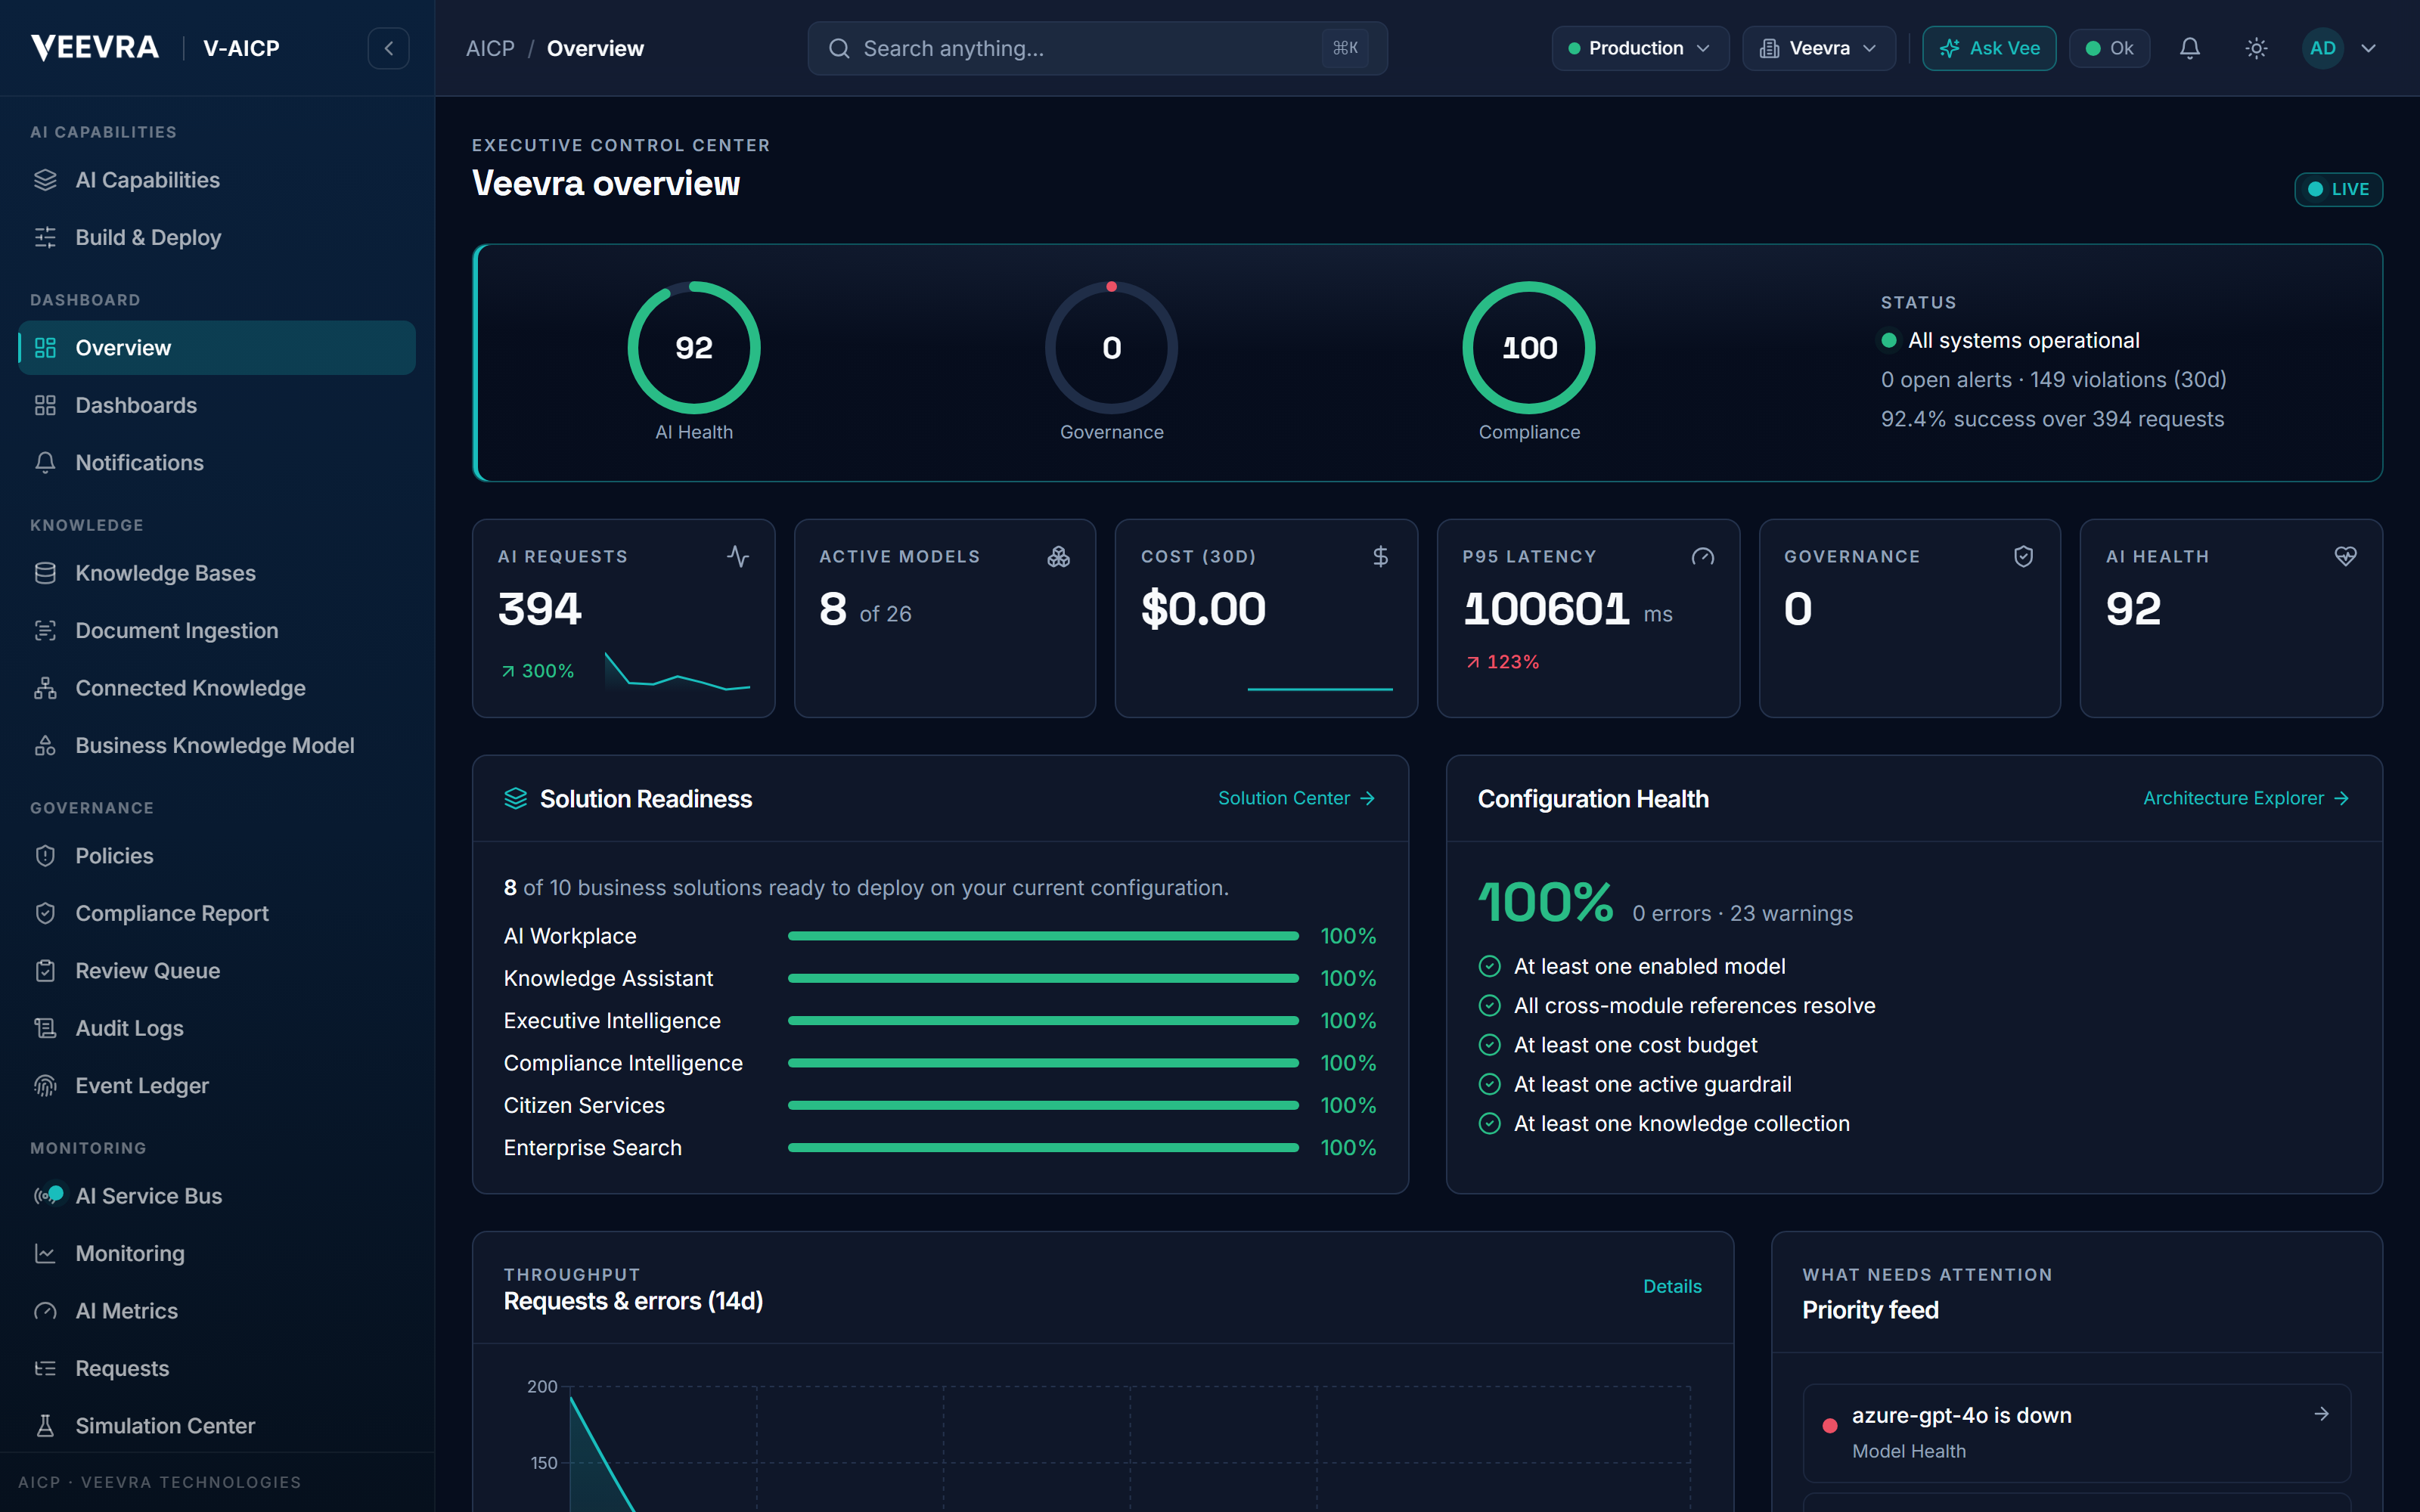Select Overview in the sidebar
Image resolution: width=2420 pixels, height=1512 pixels.
coord(217,348)
